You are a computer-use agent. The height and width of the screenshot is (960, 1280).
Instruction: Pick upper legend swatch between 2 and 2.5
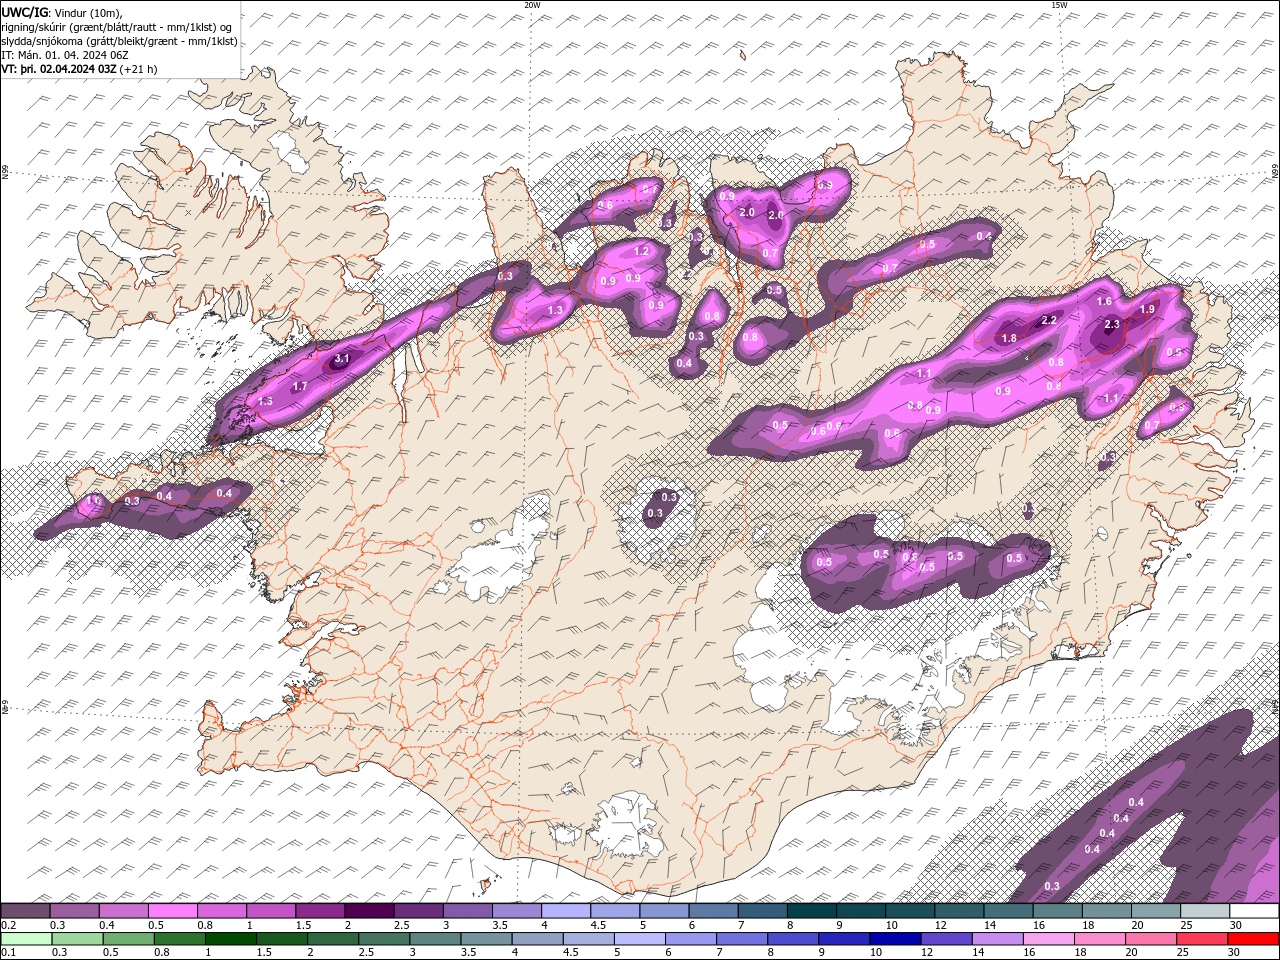(369, 911)
